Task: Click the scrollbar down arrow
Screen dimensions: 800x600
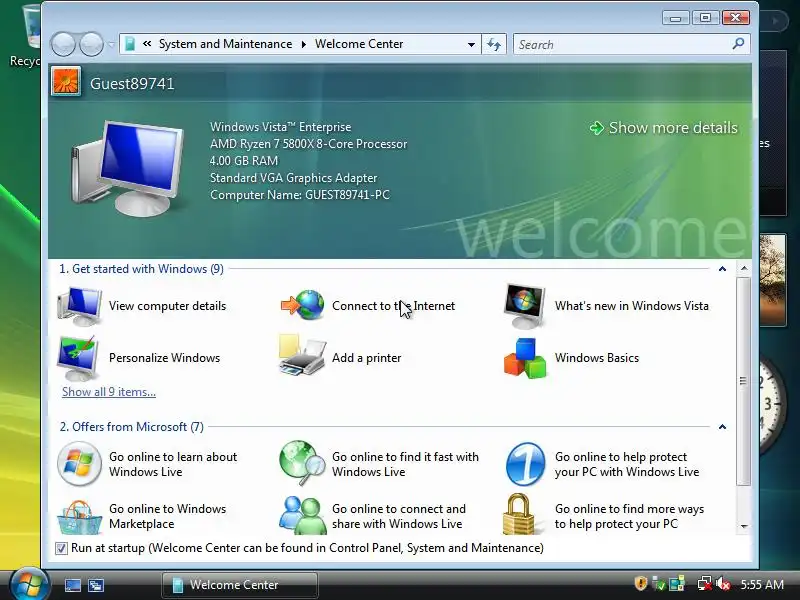Action: (744, 527)
